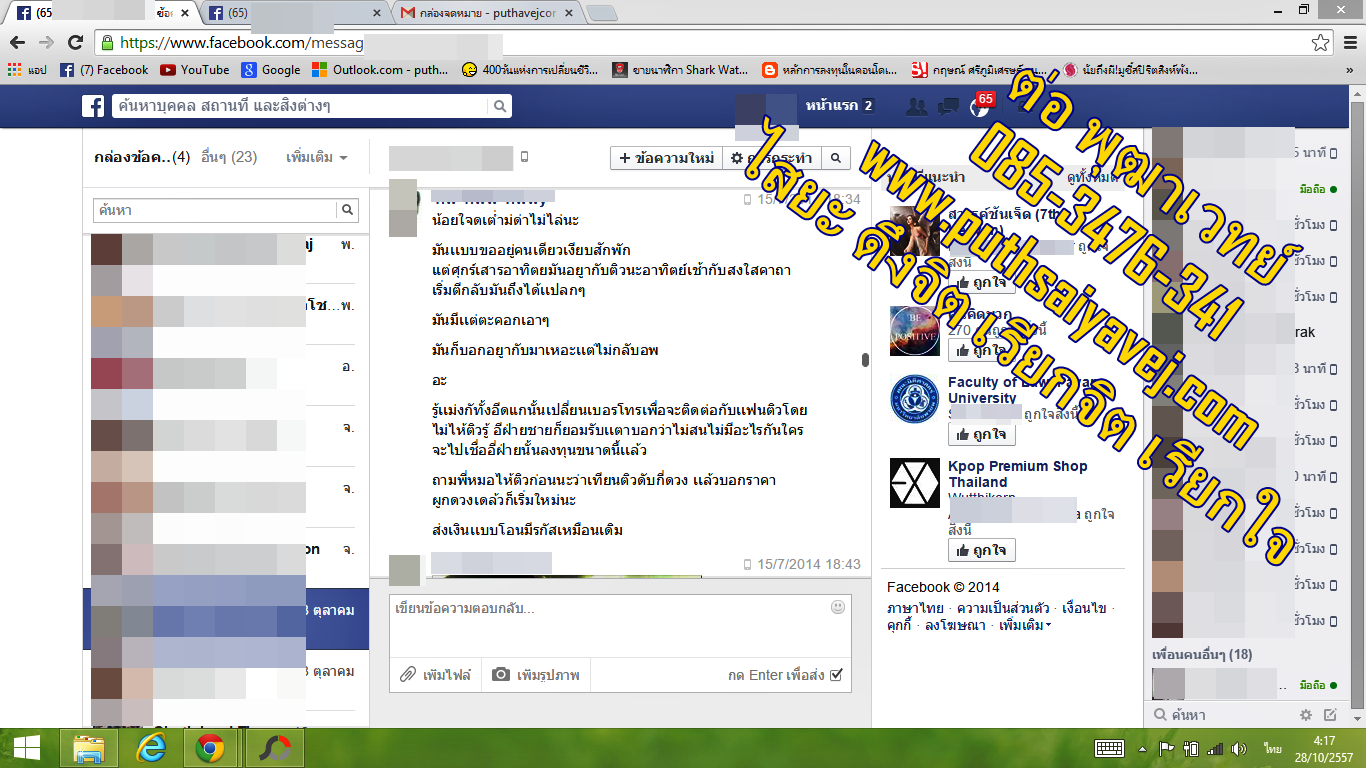Open chat sidebar settings gear
The image size is (1366, 768).
1305,715
